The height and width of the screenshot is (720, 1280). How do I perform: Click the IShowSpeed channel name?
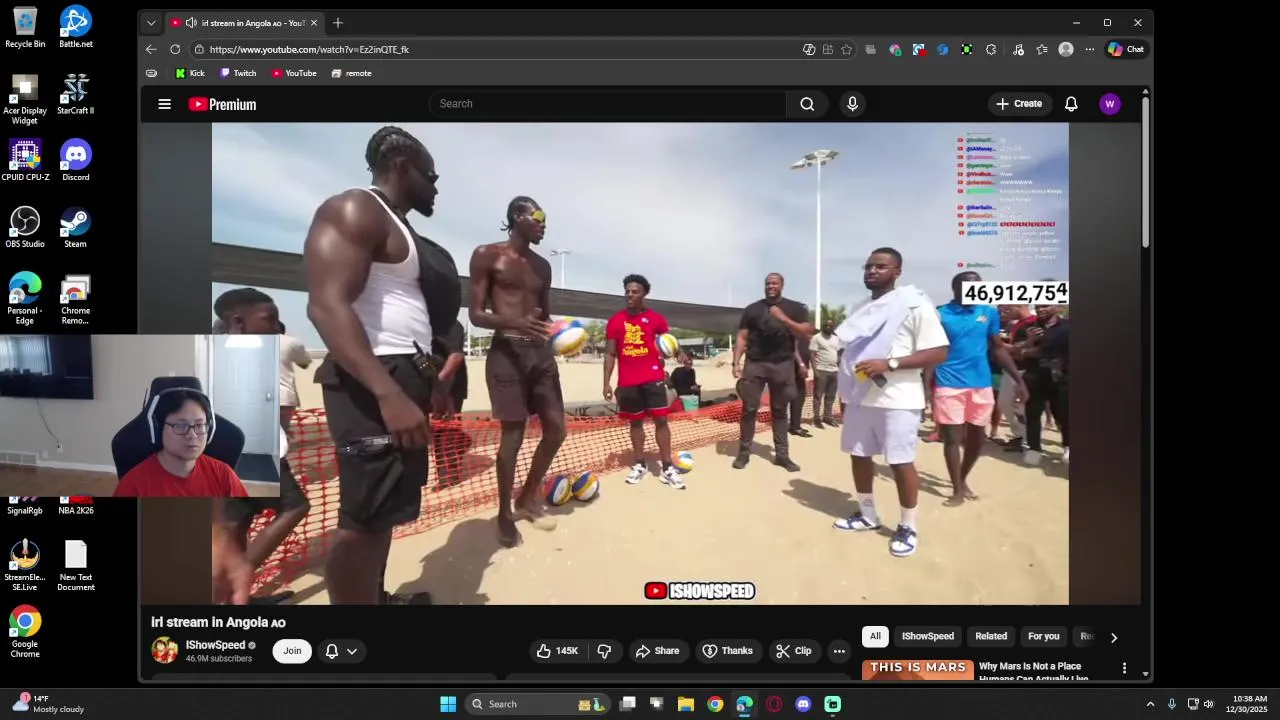click(x=215, y=645)
